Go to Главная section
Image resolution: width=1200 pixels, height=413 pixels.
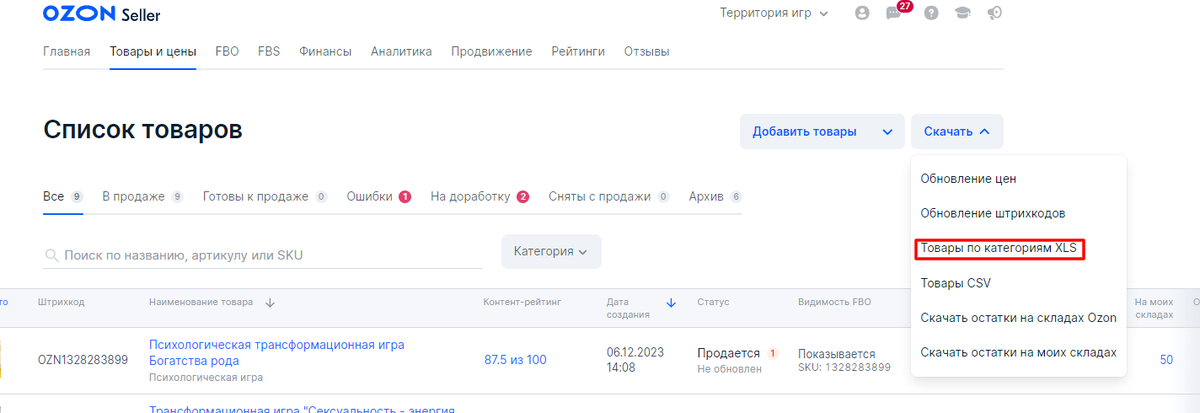67,51
